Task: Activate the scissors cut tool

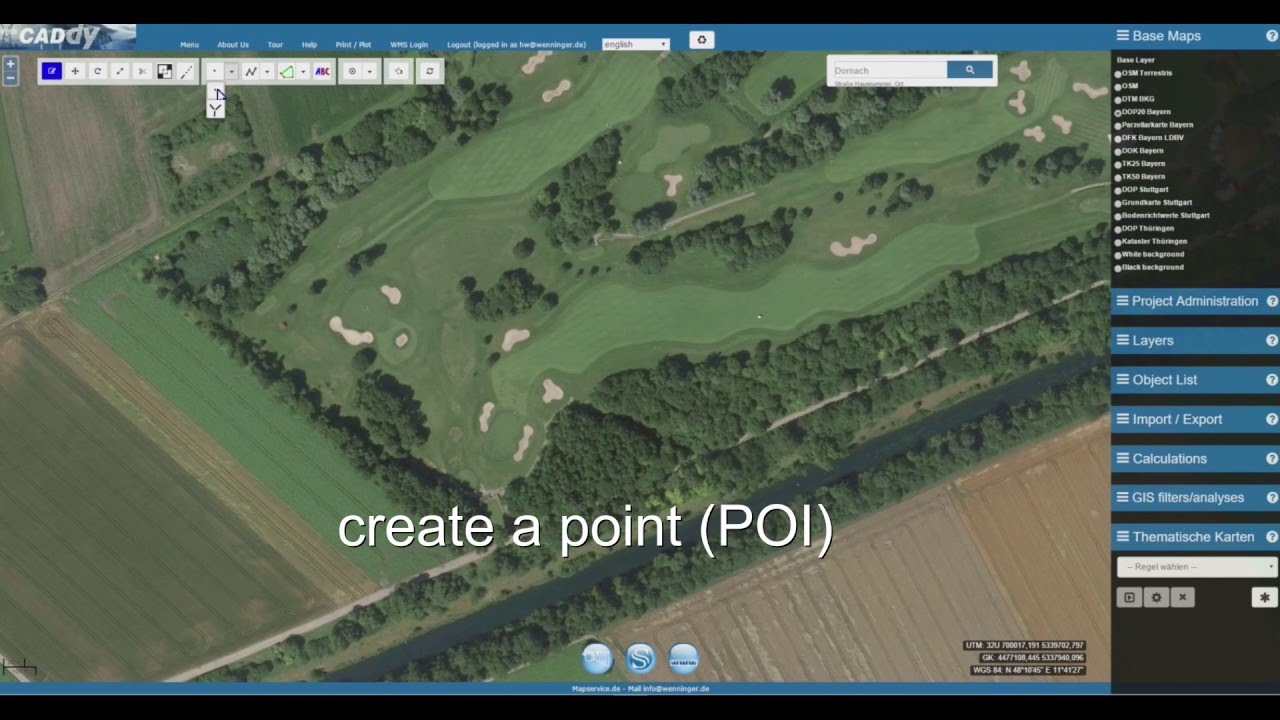Action: (142, 71)
